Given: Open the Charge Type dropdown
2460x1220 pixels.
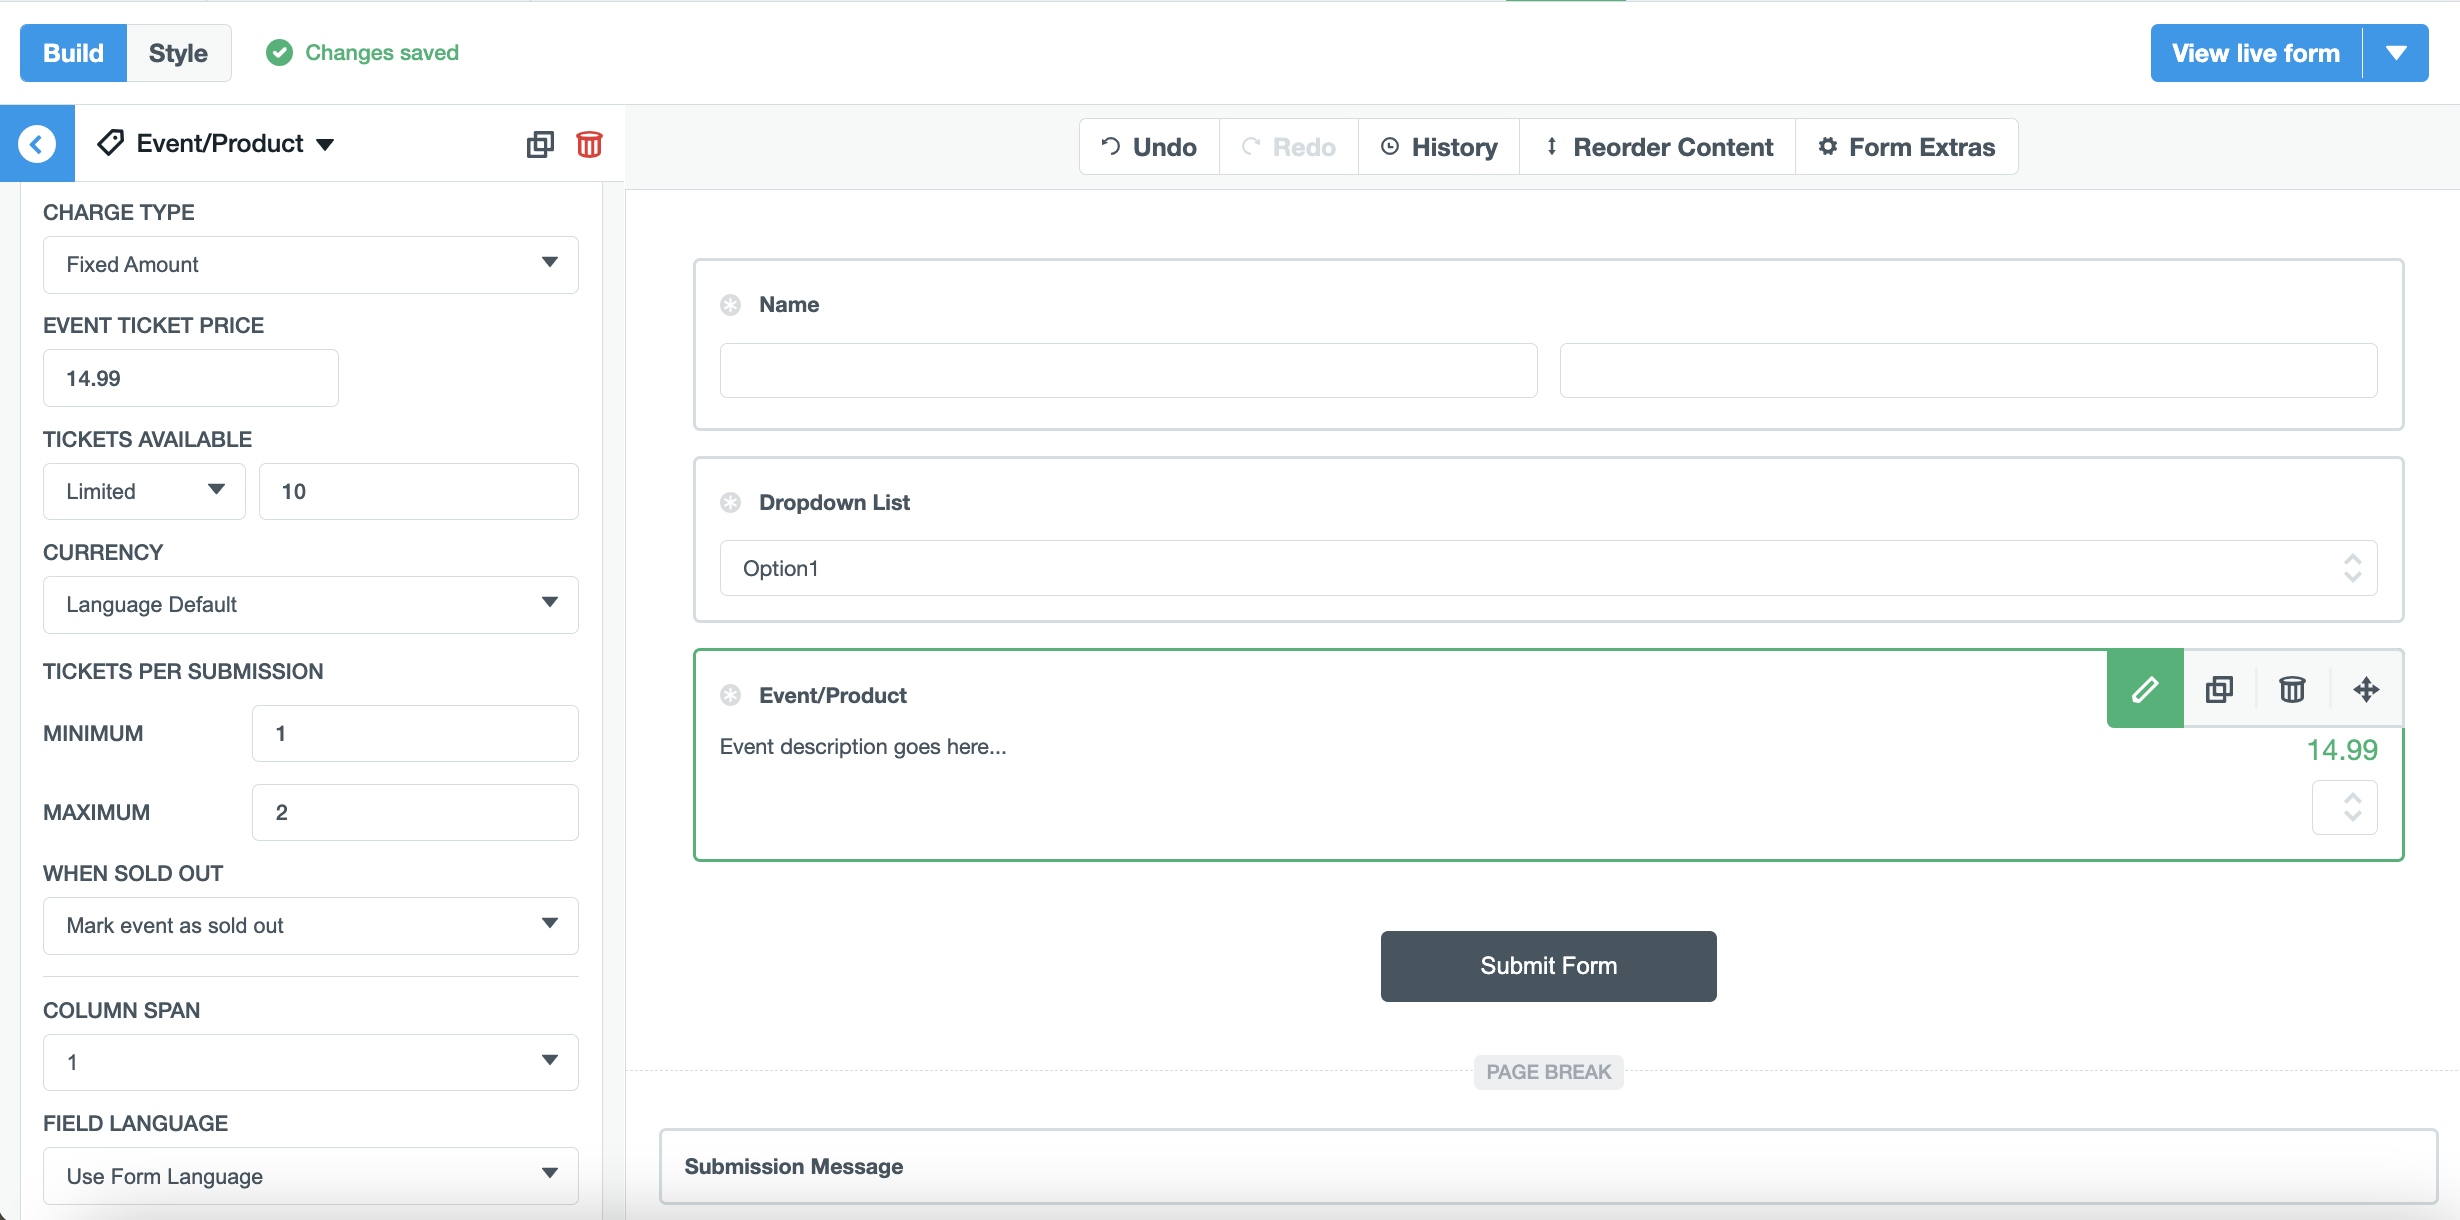Looking at the screenshot, I should click(x=310, y=264).
